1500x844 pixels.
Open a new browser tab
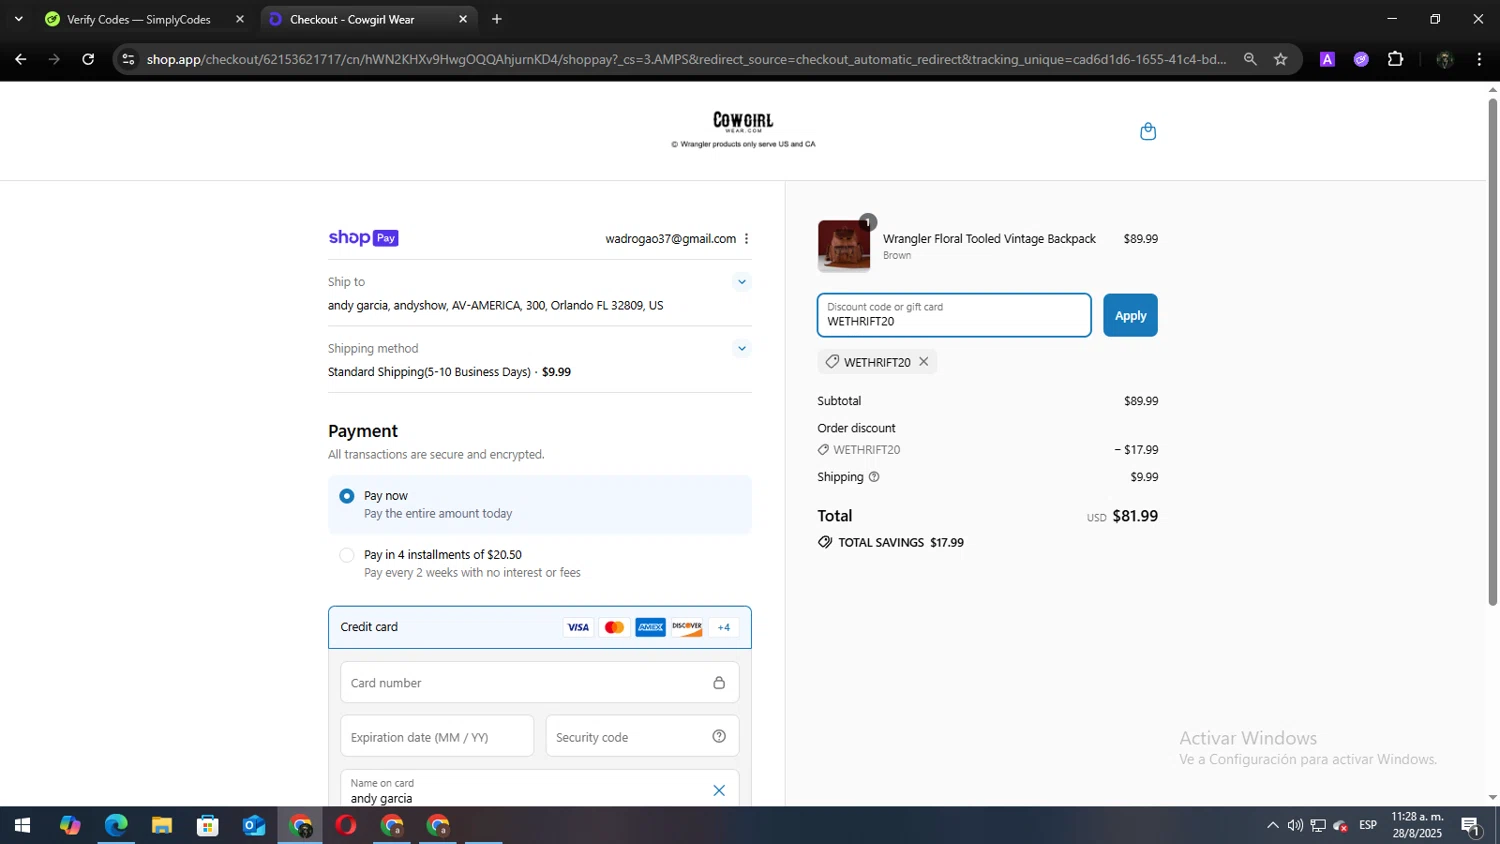point(497,19)
